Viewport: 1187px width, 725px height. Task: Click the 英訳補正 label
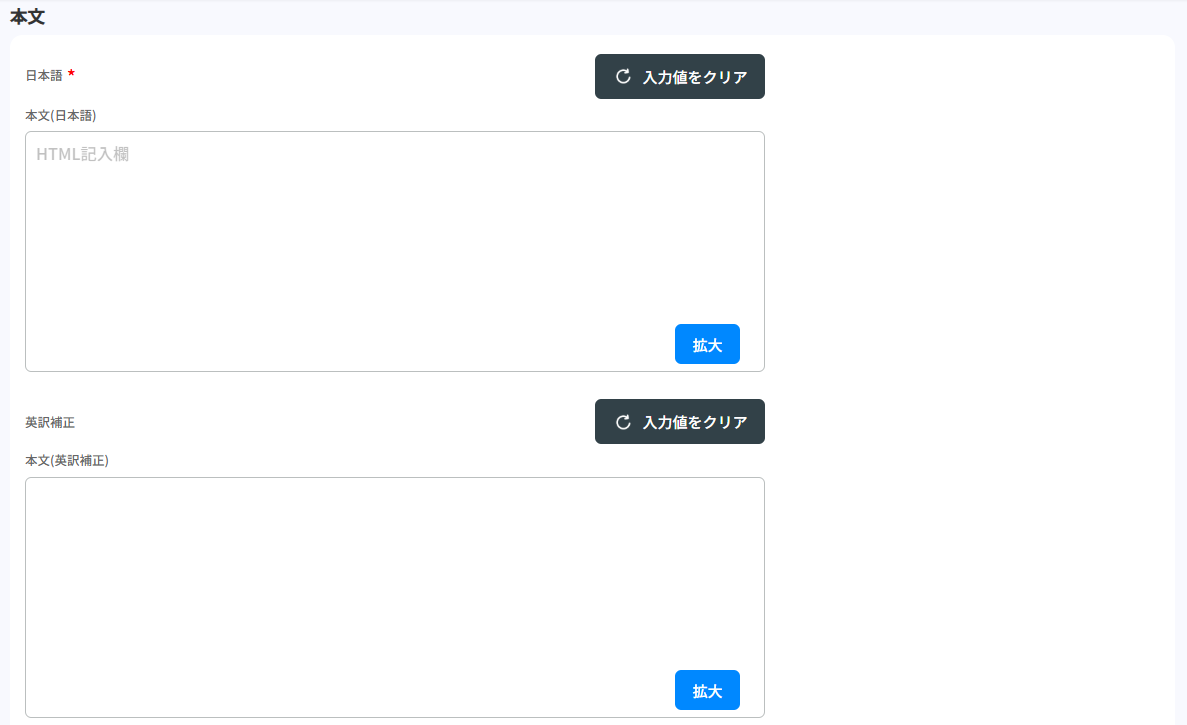[50, 422]
